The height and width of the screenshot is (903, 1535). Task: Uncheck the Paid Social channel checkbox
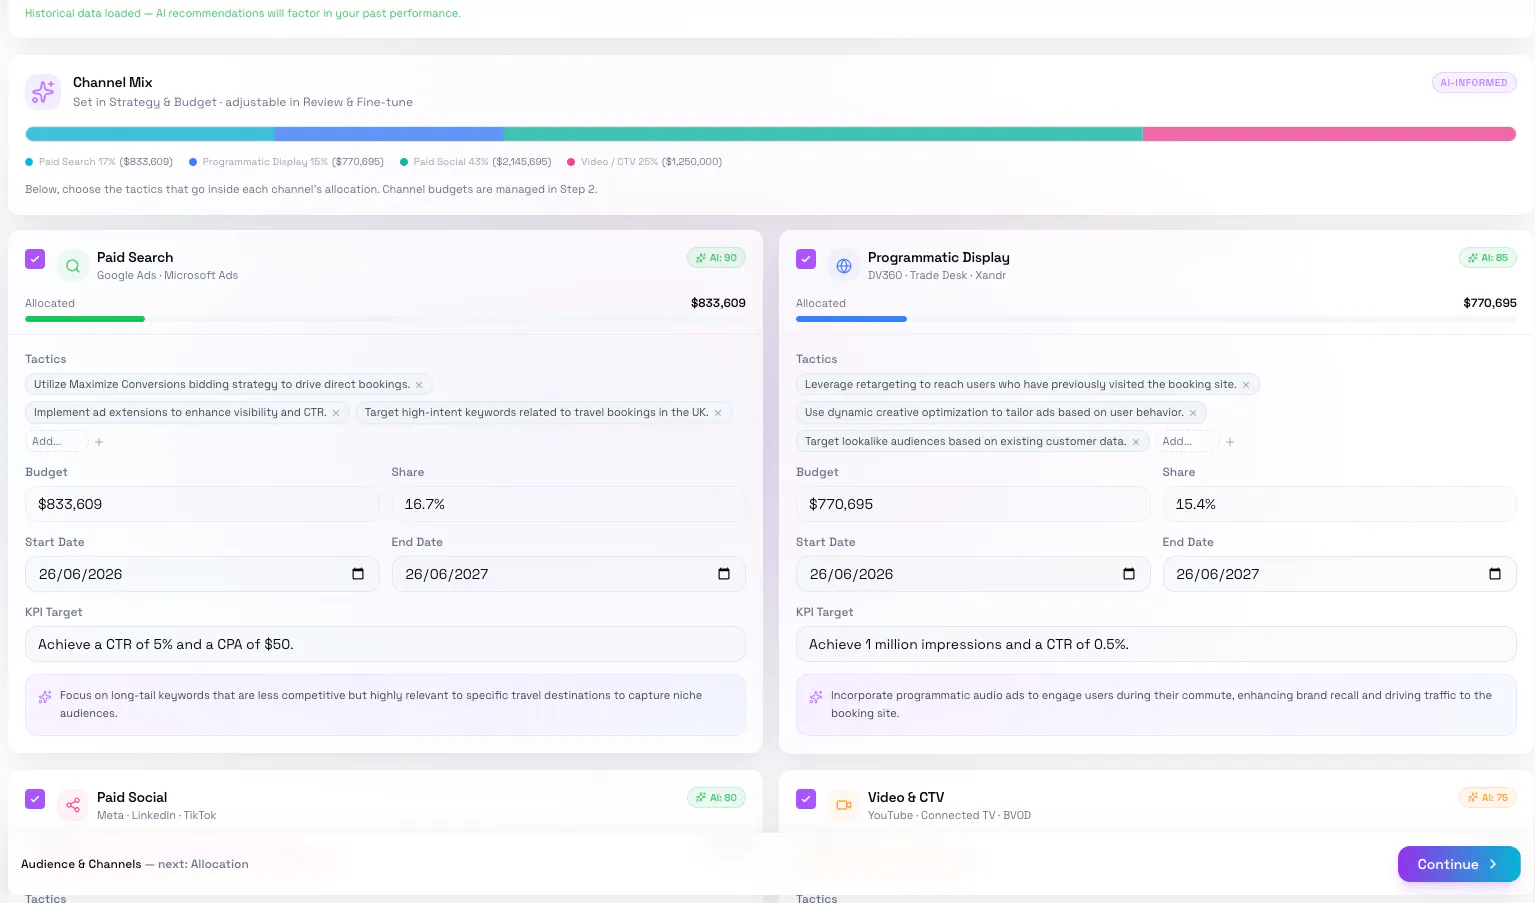point(35,799)
